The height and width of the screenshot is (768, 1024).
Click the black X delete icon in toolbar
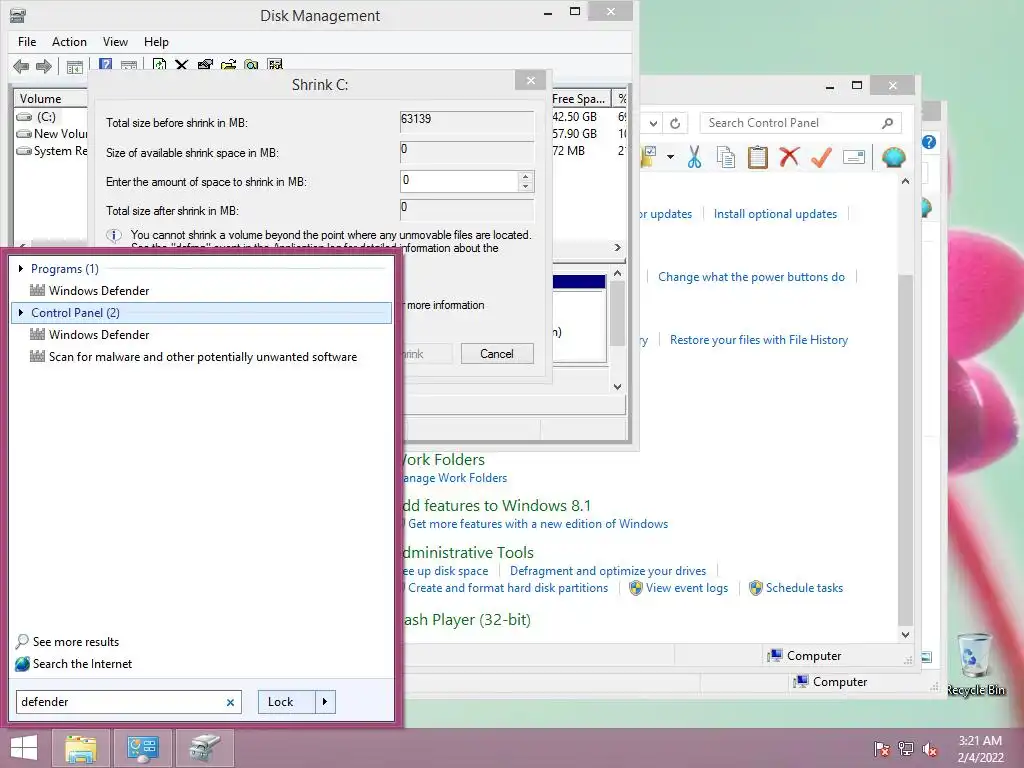pyautogui.click(x=182, y=64)
